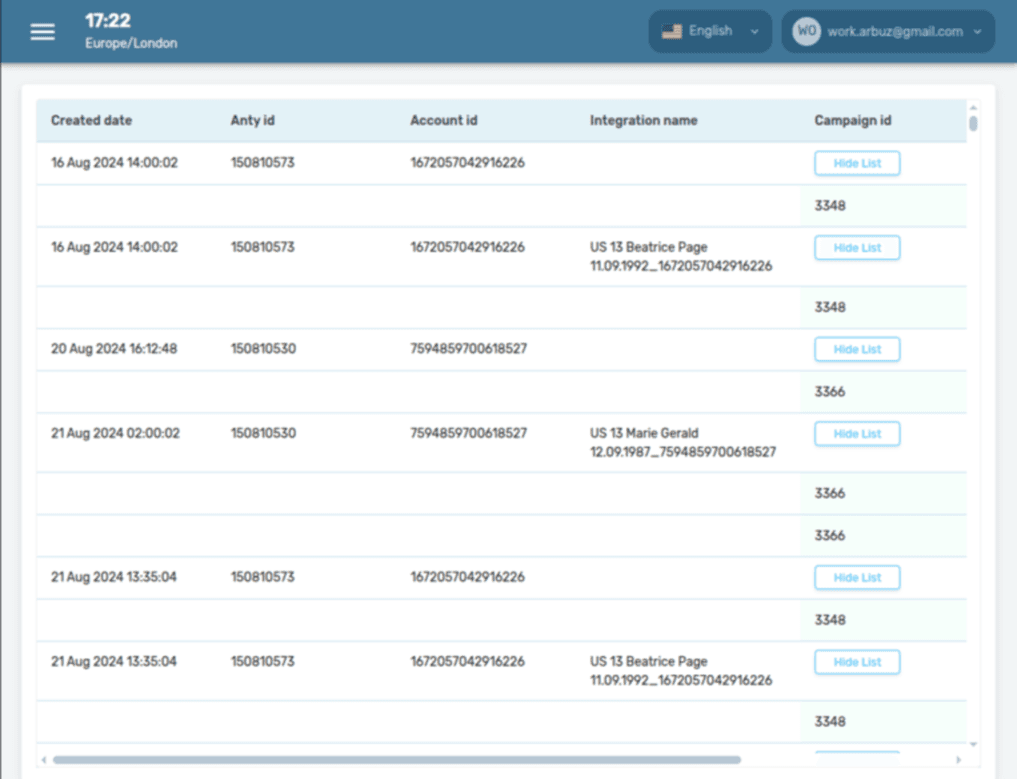The width and height of the screenshot is (1017, 779).
Task: Click the table's horizontal scrollbar thumb
Action: [x=396, y=760]
